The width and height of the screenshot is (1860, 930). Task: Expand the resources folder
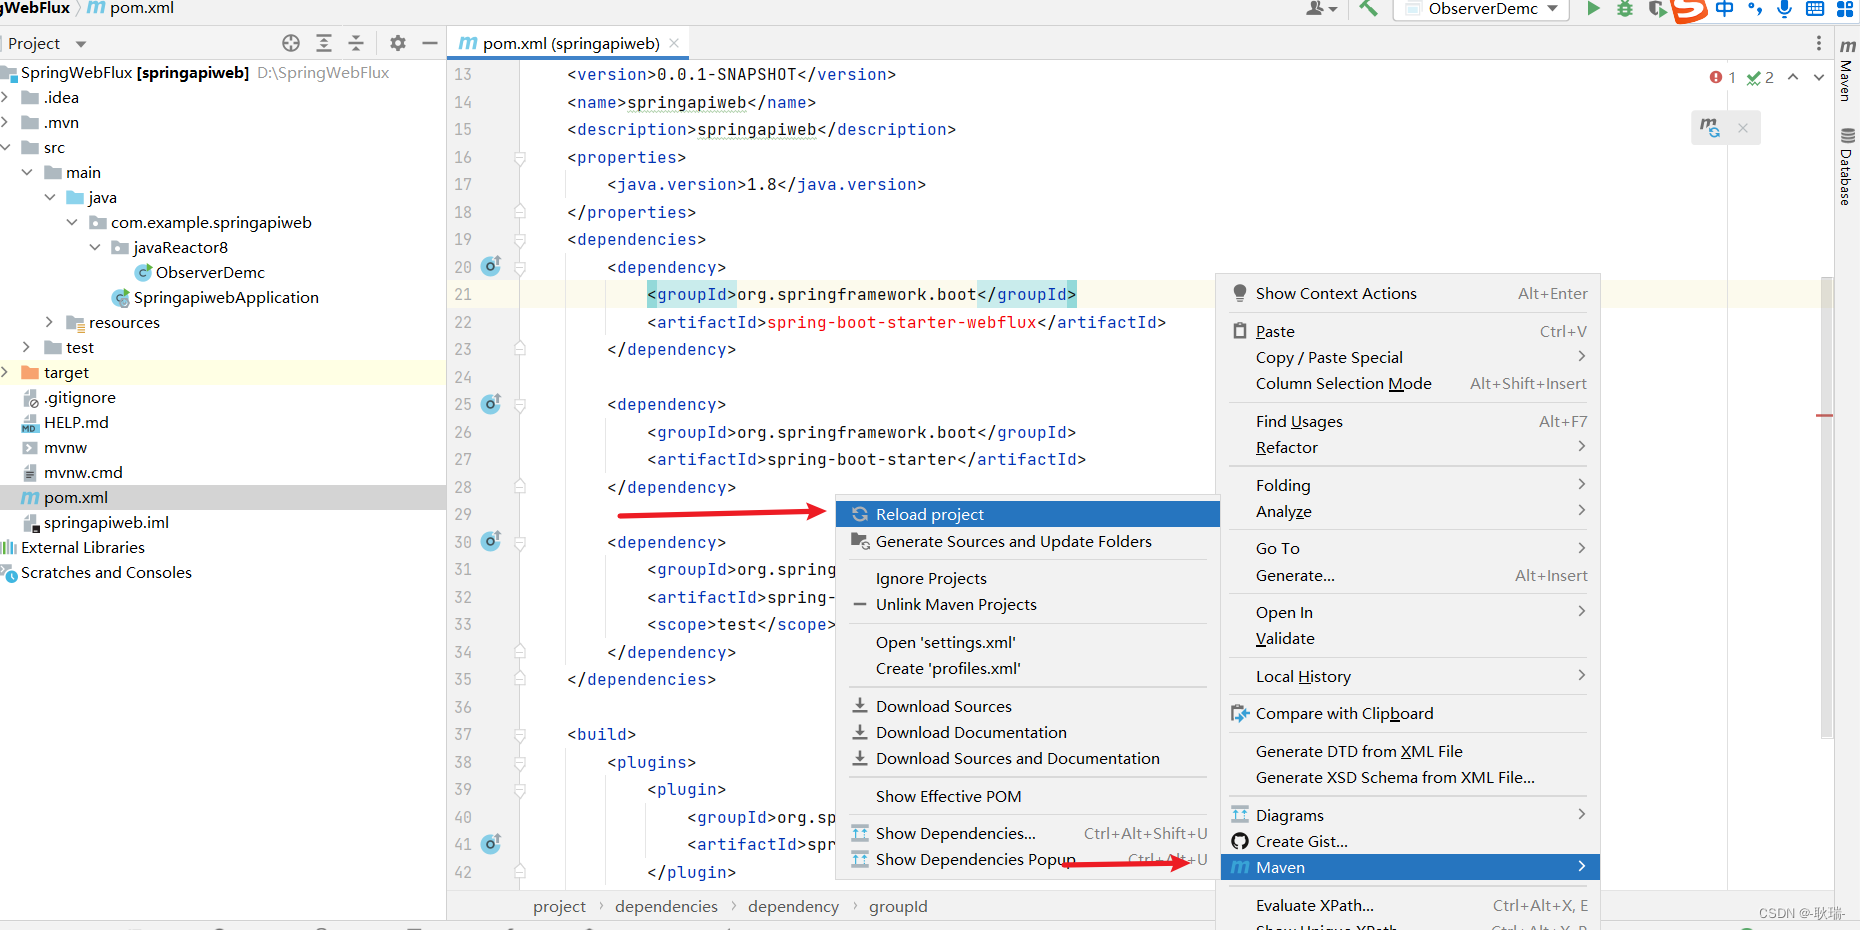(x=50, y=322)
